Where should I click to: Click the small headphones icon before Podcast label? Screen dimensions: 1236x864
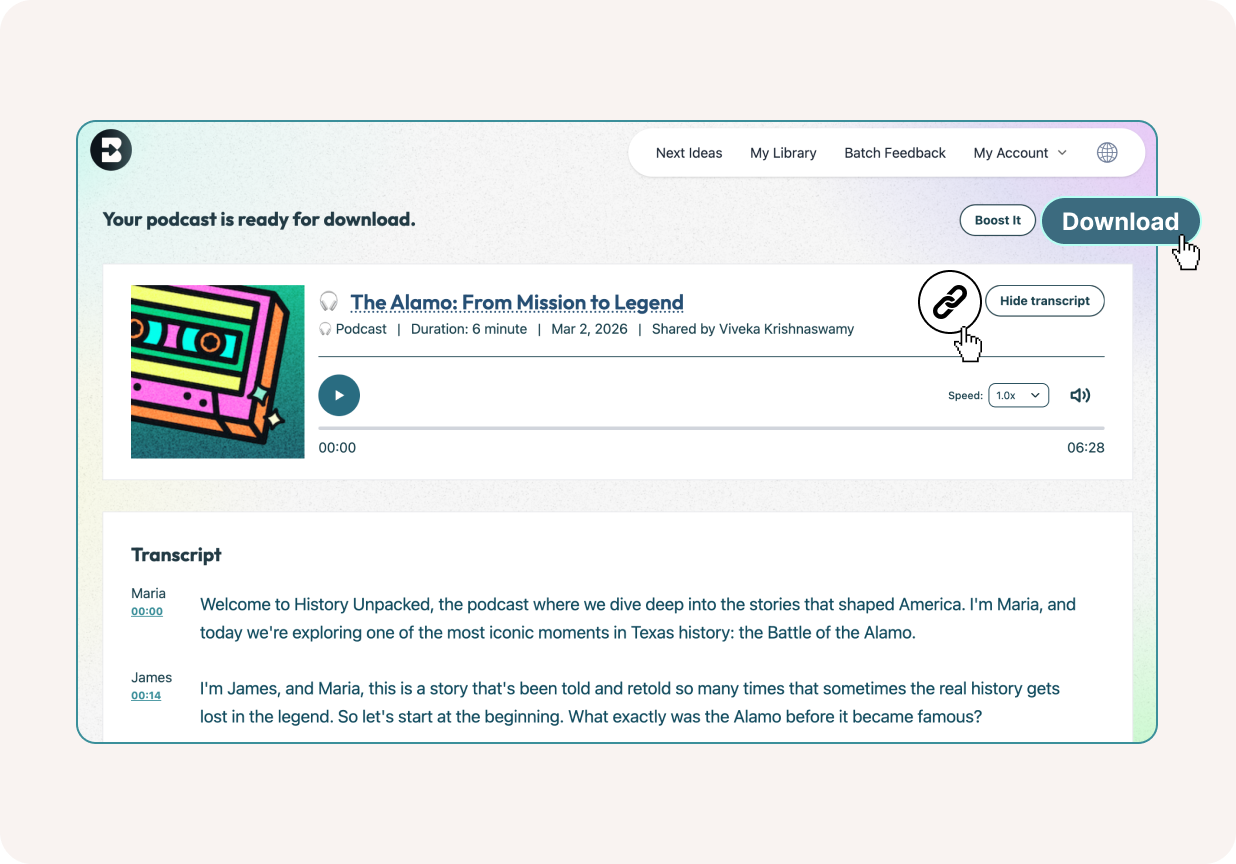click(x=325, y=329)
